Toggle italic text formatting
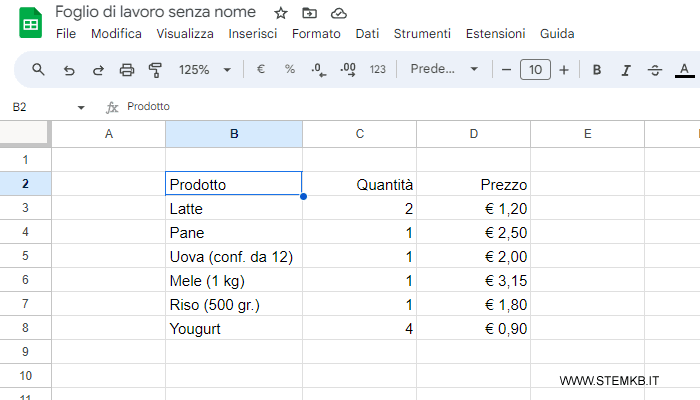Image resolution: width=700 pixels, height=400 pixels. [x=626, y=70]
